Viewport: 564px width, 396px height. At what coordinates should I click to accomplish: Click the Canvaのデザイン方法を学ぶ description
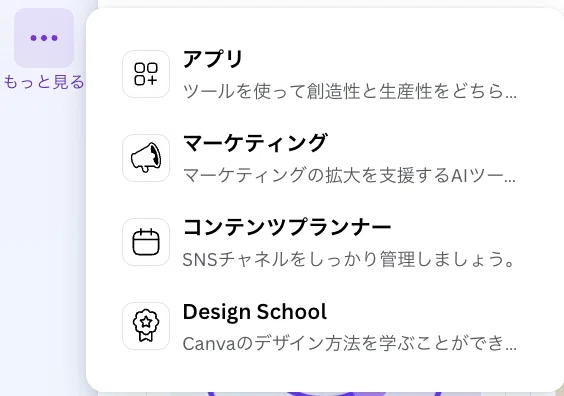[349, 343]
